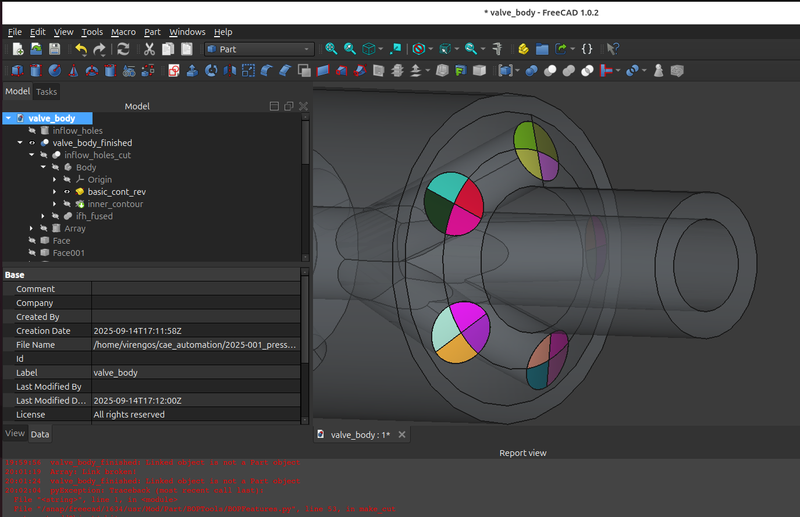Image resolution: width=800 pixels, height=517 pixels.
Task: Click the Cut scissors icon
Action: tap(149, 49)
